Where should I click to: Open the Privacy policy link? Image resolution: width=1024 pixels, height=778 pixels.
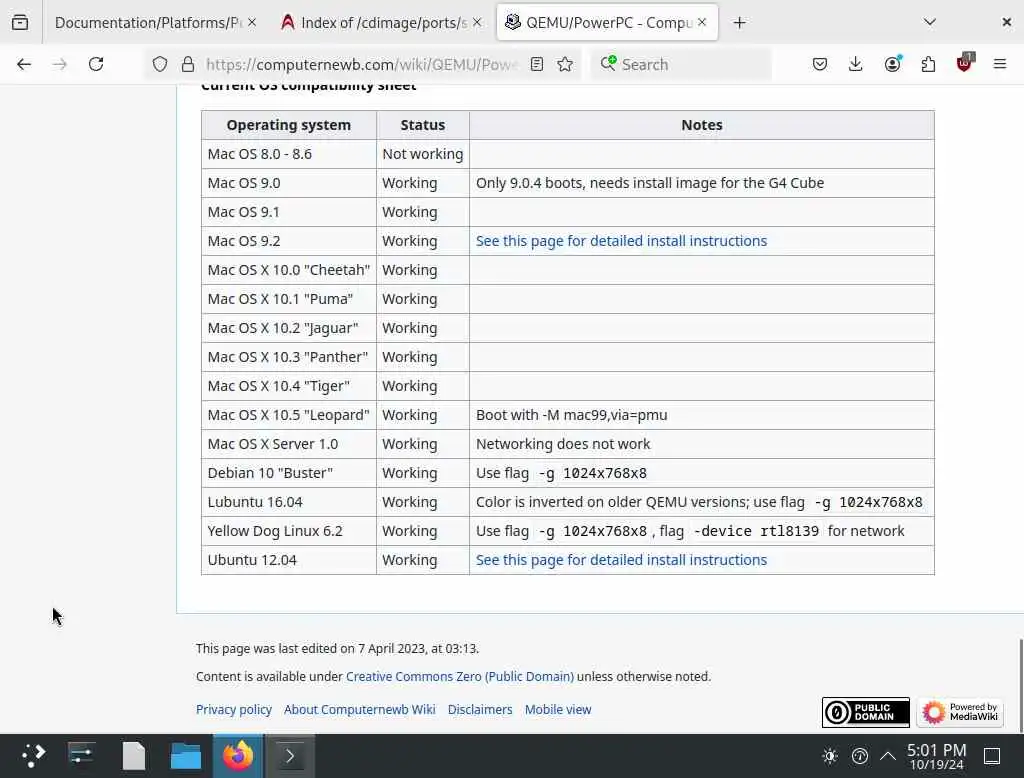pos(234,709)
